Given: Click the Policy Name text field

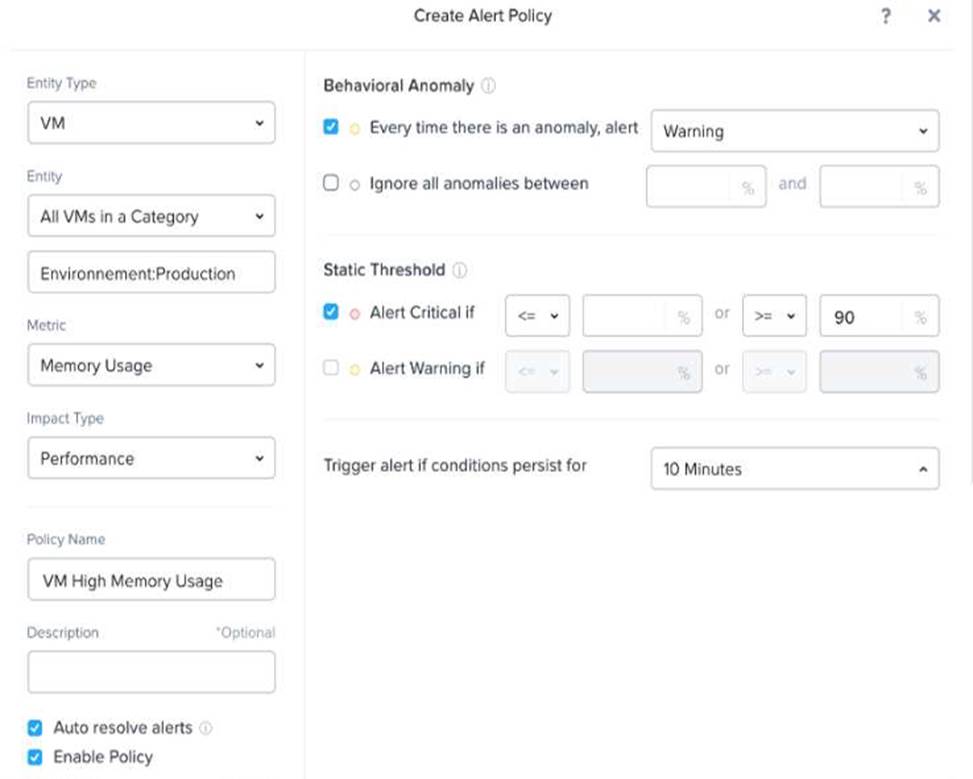Looking at the screenshot, I should tap(151, 580).
